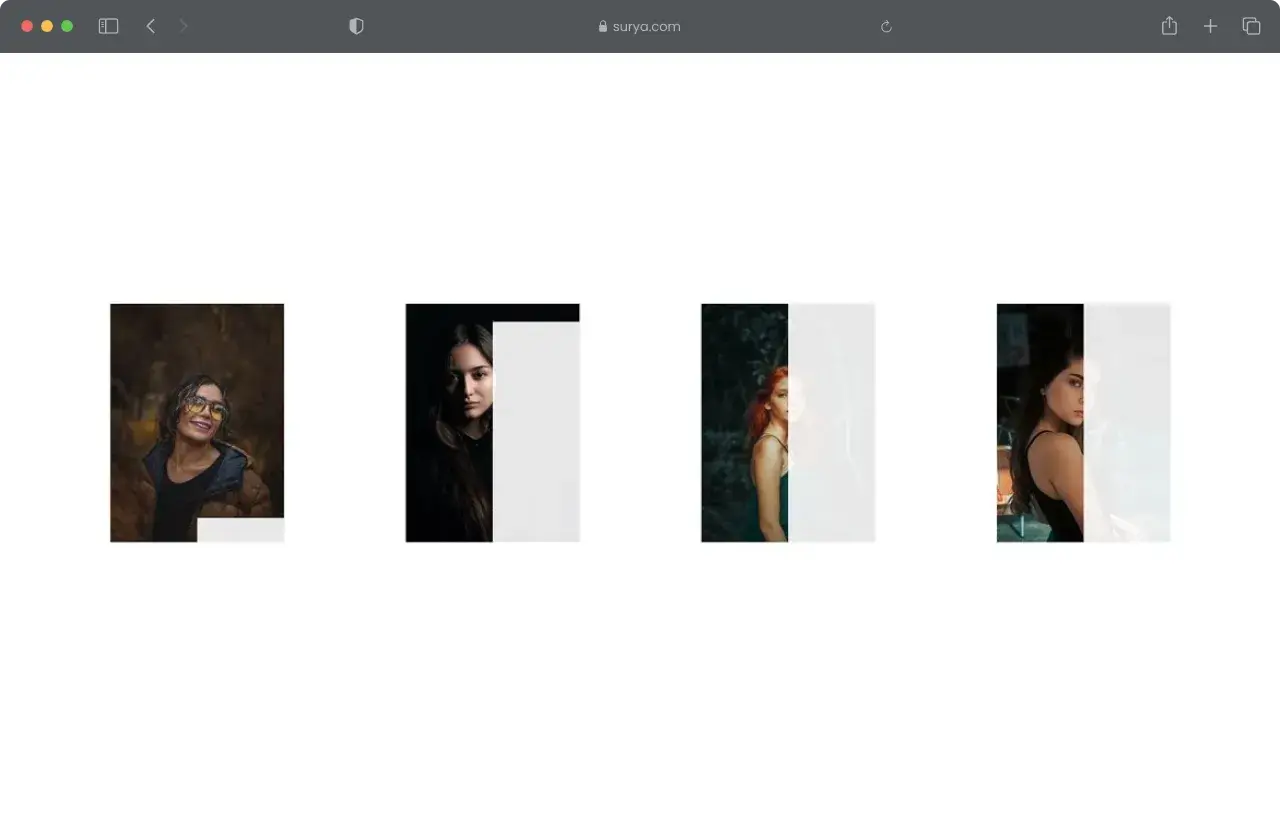Reload the surya.com page
The image size is (1280, 832).
(x=886, y=26)
